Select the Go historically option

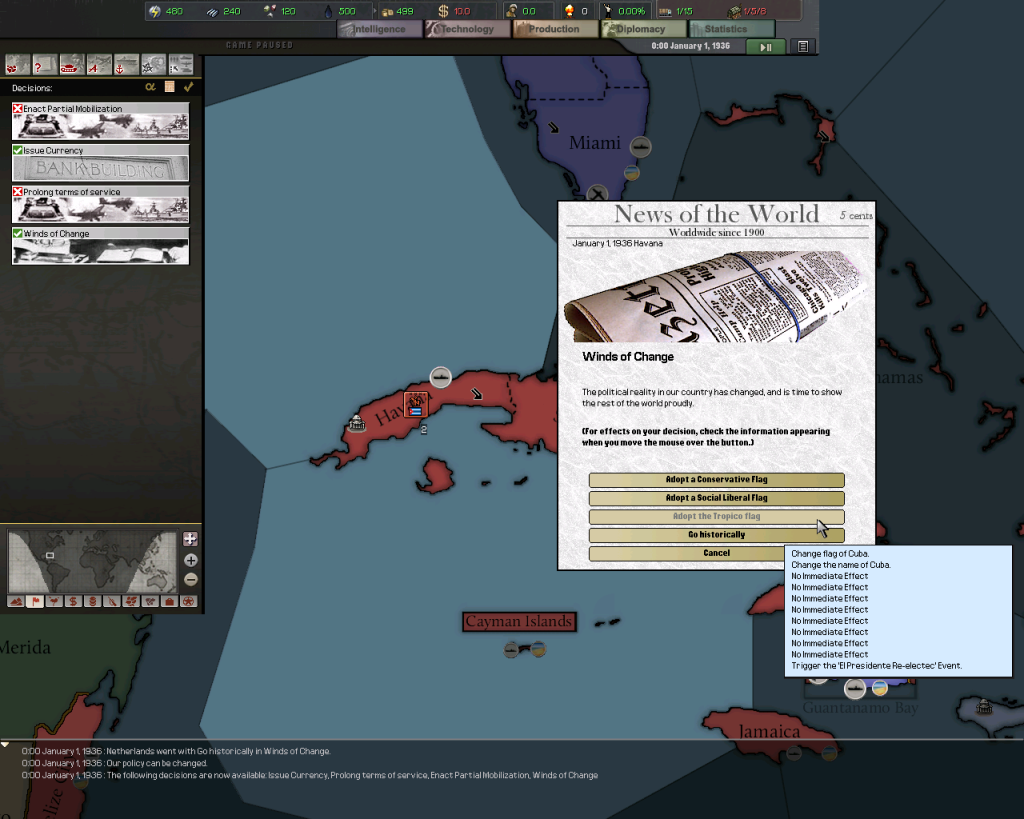pos(716,534)
